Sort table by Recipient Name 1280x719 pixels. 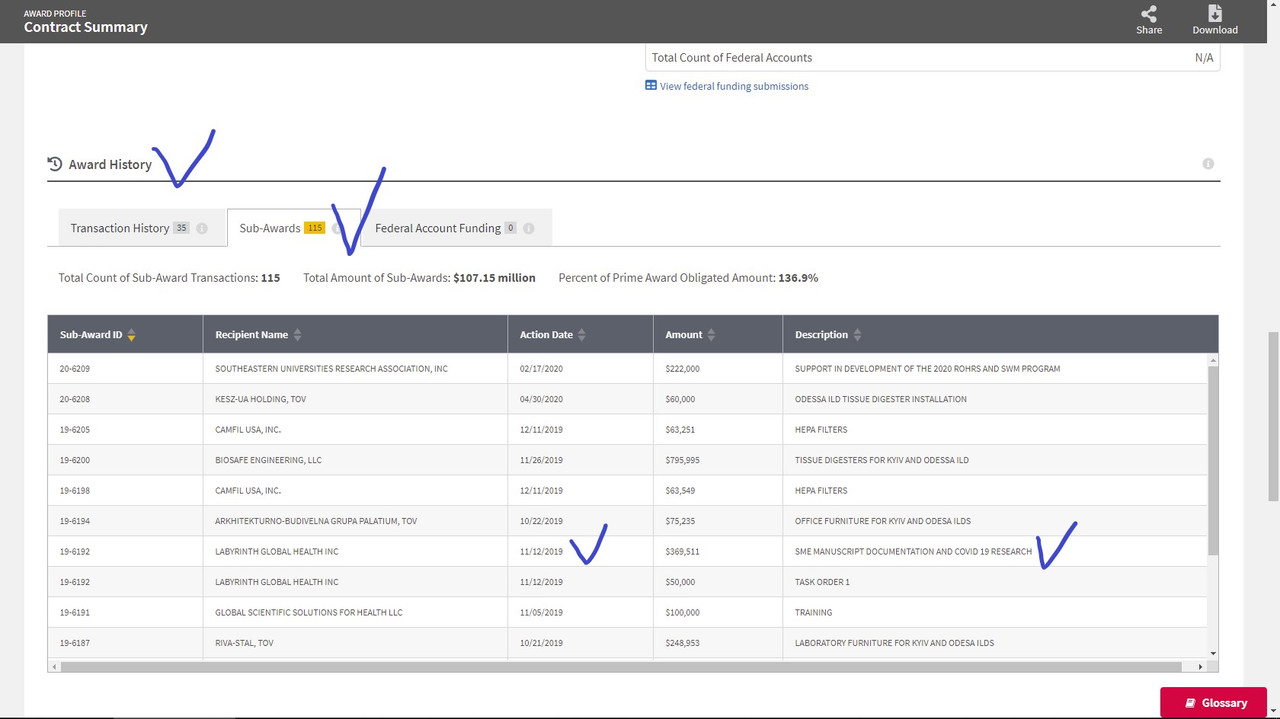coord(297,335)
